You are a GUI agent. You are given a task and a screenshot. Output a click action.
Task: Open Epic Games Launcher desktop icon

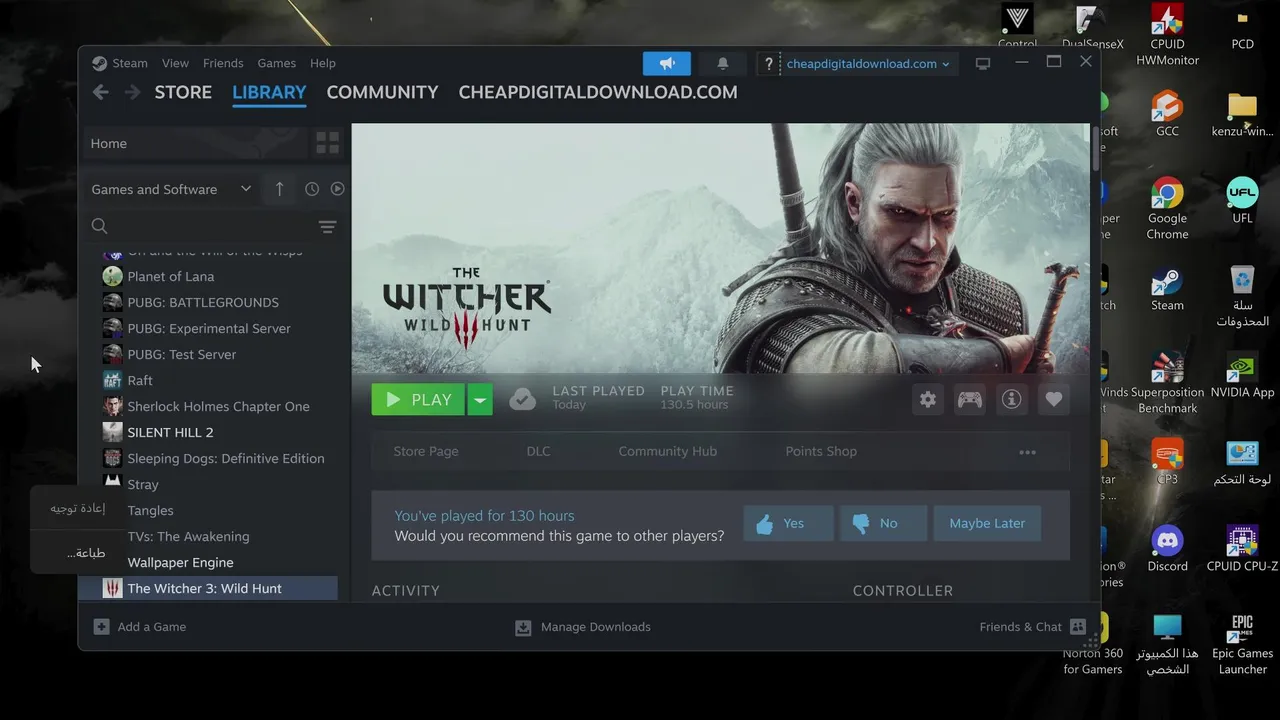tap(1242, 644)
